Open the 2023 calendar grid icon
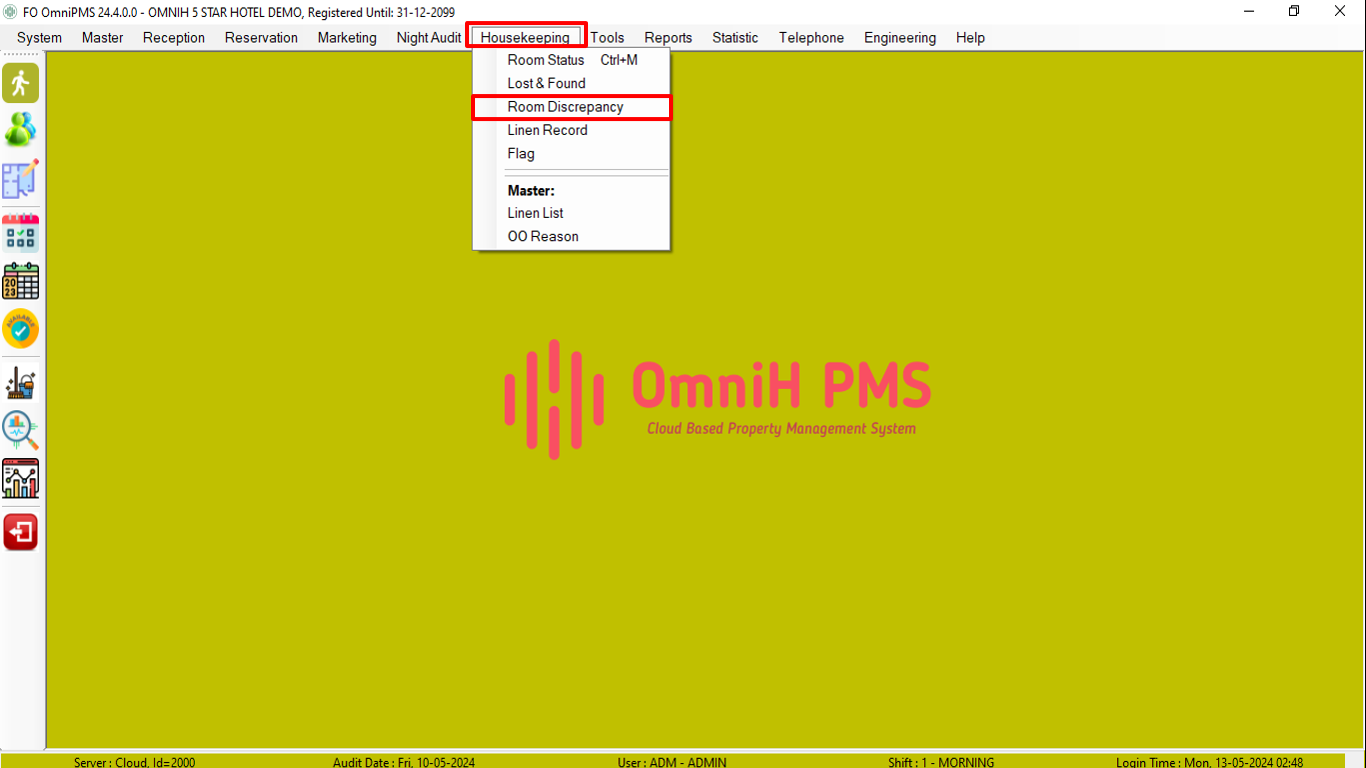Image resolution: width=1366 pixels, height=768 pixels. pyautogui.click(x=20, y=281)
